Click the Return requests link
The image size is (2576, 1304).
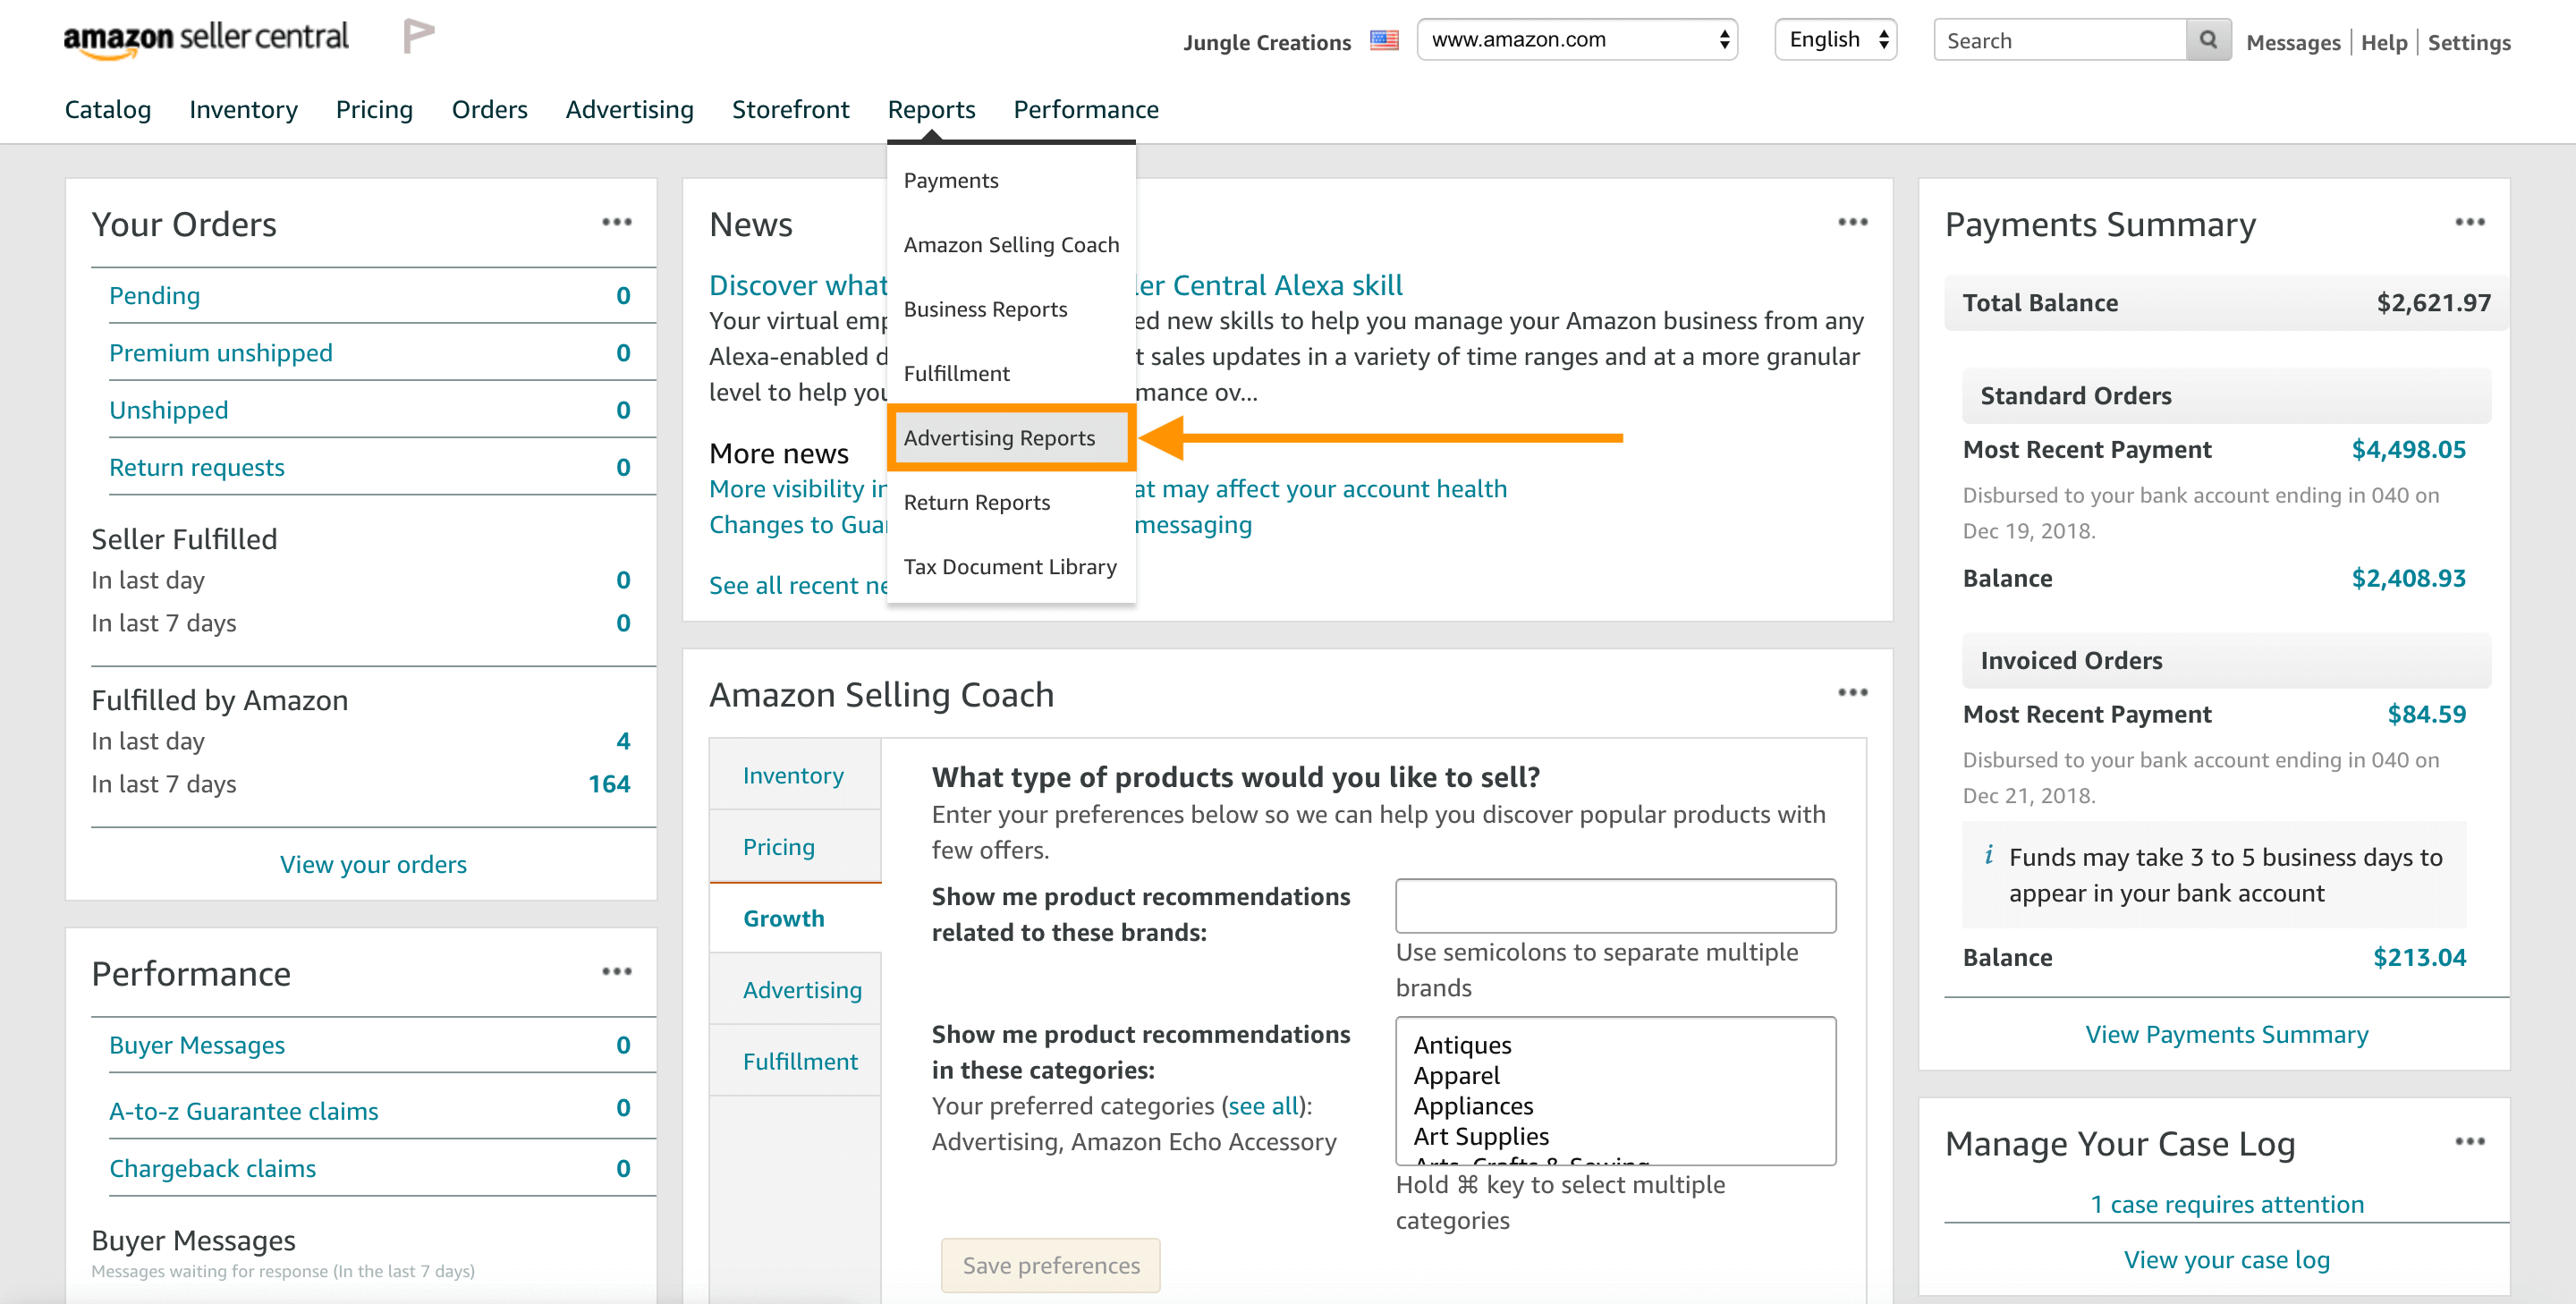click(196, 467)
